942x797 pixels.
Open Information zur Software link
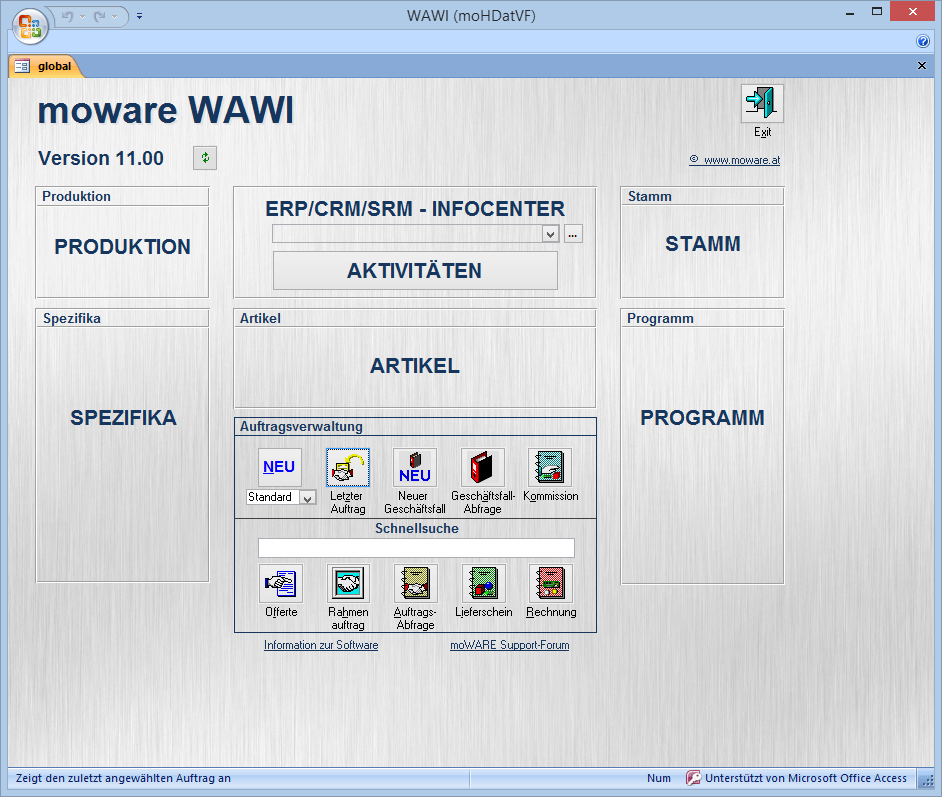[321, 644]
